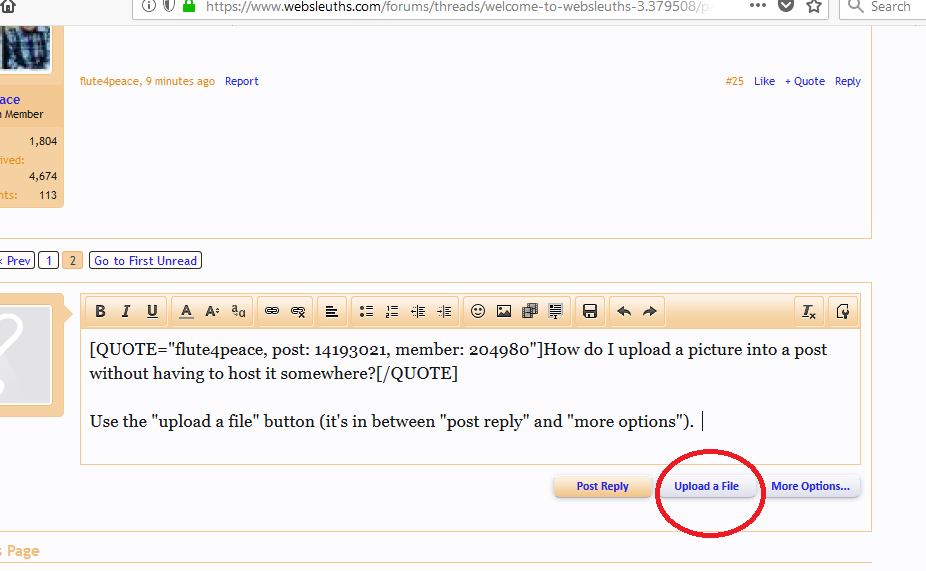
Task: Open the text alignment dropdown
Action: tap(332, 312)
